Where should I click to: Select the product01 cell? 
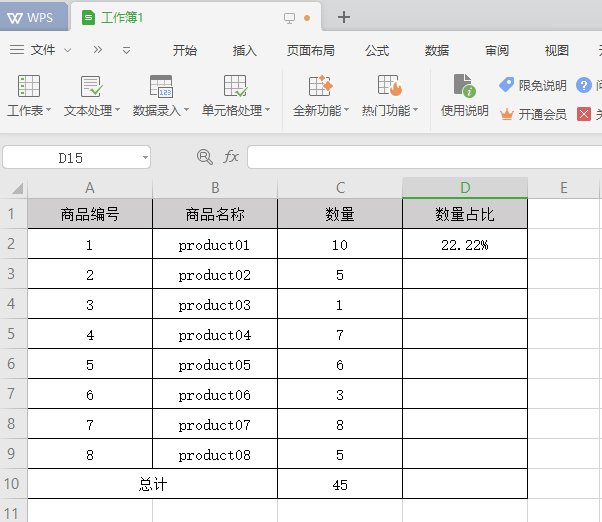tap(215, 244)
